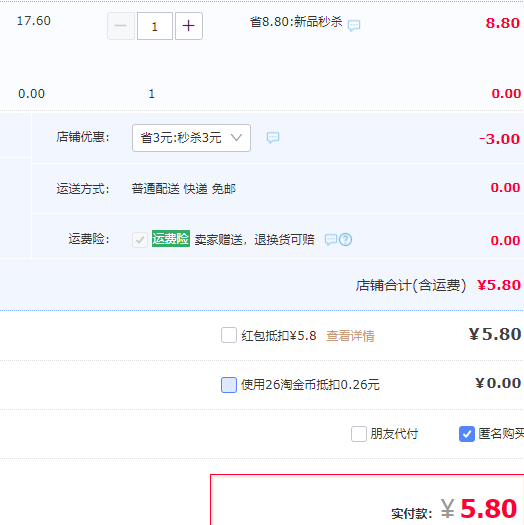
Task: Open the 查看详情 link for red envelope
Action: pyautogui.click(x=350, y=336)
